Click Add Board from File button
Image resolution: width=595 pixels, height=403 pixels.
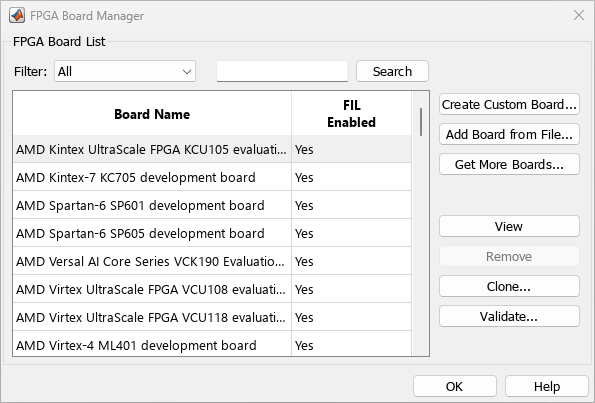[x=509, y=134]
